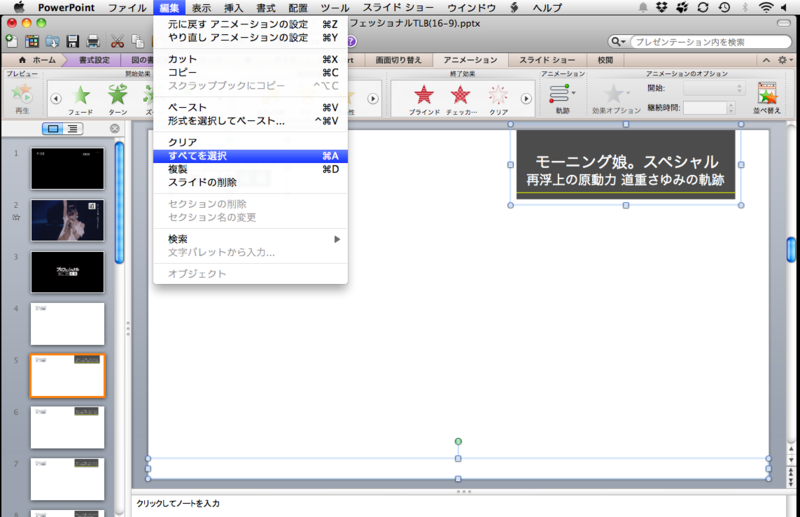This screenshot has height=517, width=800.
Task: Open the アニメーション ribbon tab
Action: coord(470,60)
